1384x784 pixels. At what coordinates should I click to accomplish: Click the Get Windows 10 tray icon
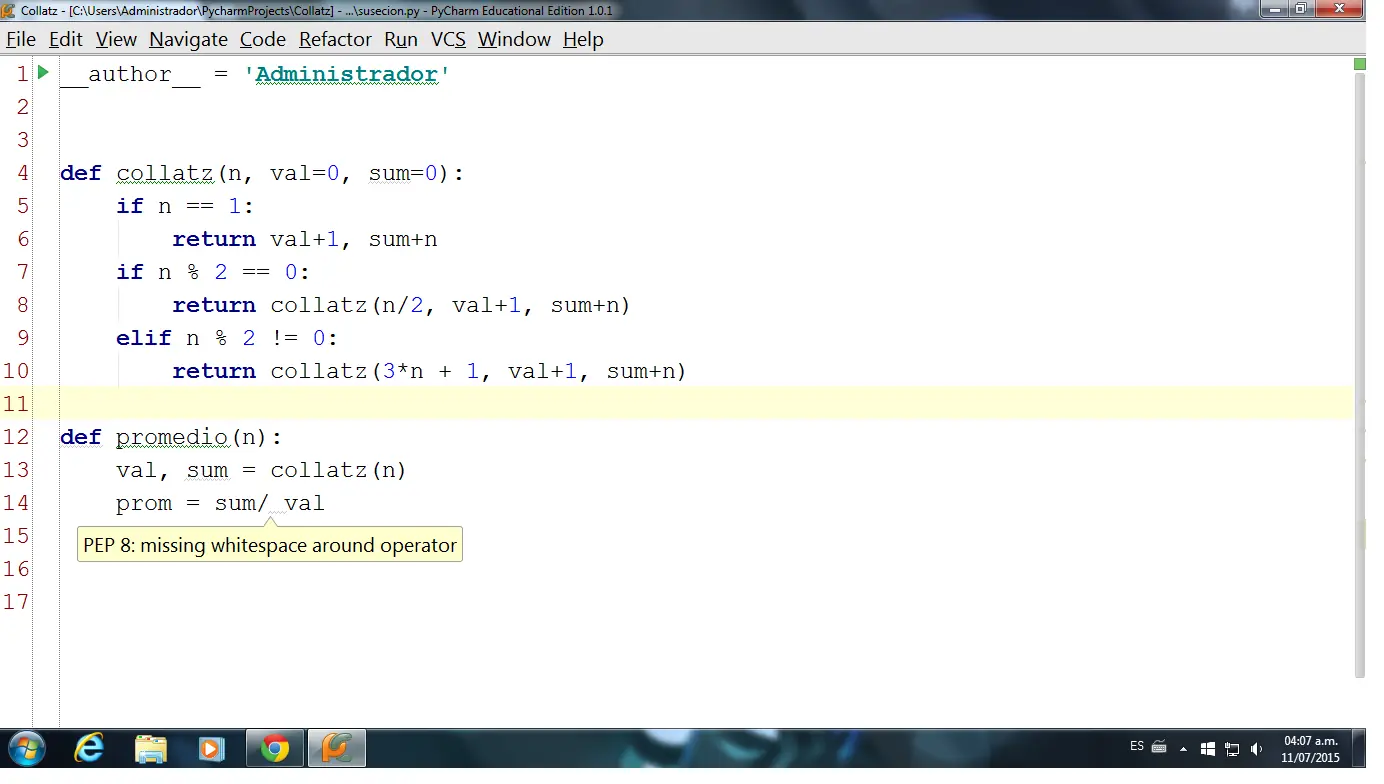[x=1207, y=748]
